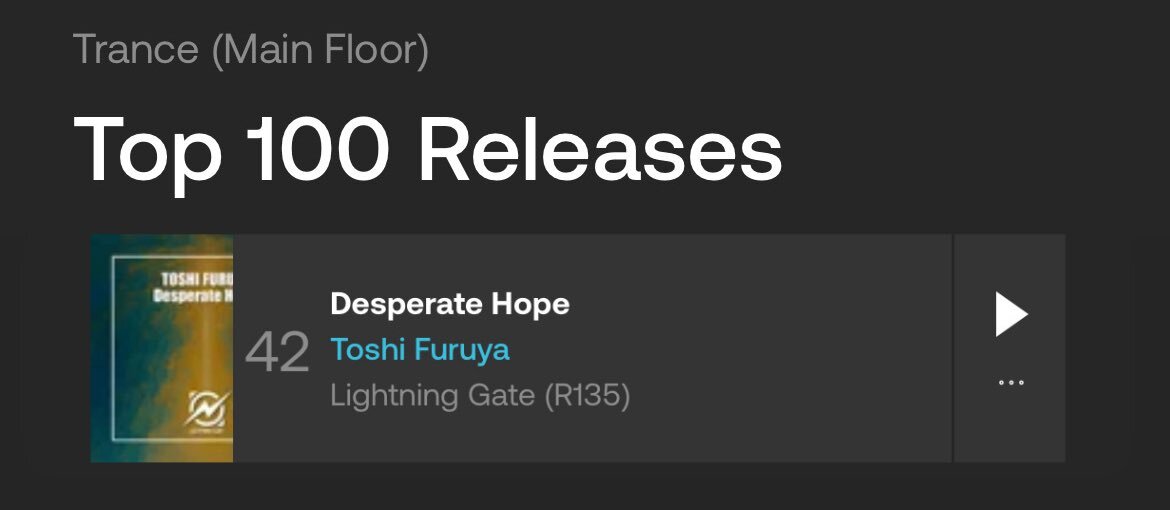The image size is (1170, 510).
Task: Show more actions via ellipsis icon
Action: pos(1011,383)
